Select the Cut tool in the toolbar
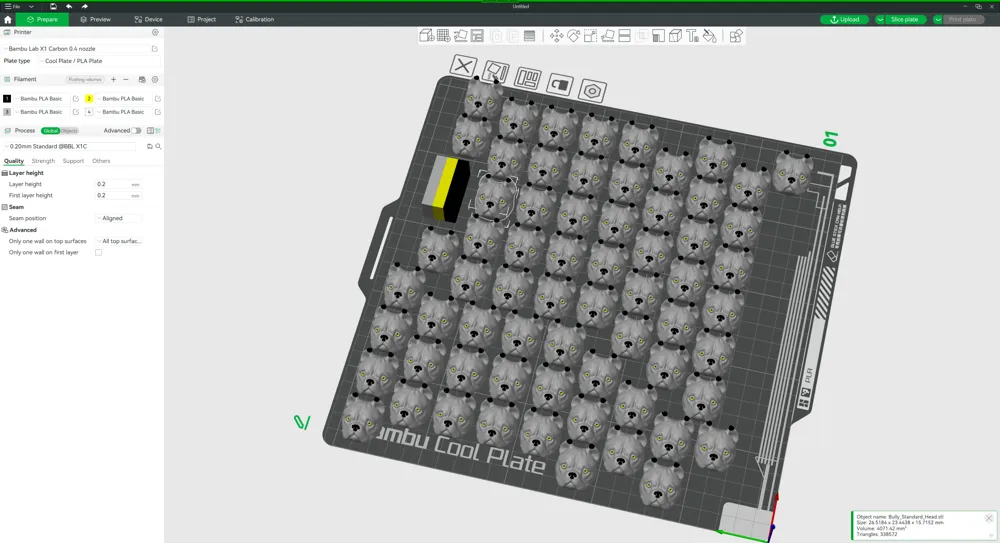The width and height of the screenshot is (1000, 543). [624, 36]
